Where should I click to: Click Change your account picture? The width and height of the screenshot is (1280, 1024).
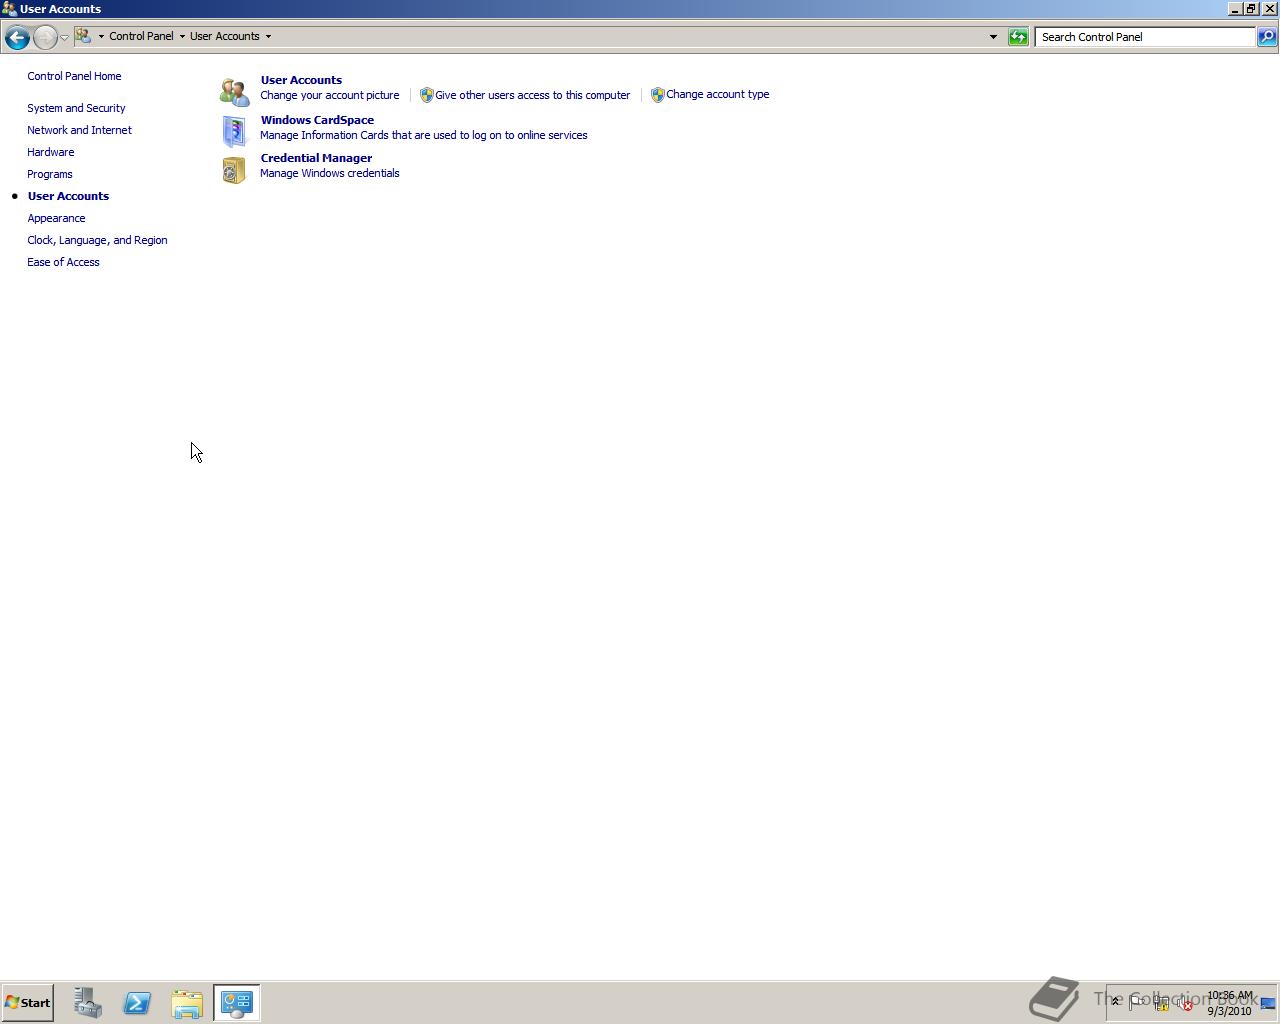(x=329, y=95)
